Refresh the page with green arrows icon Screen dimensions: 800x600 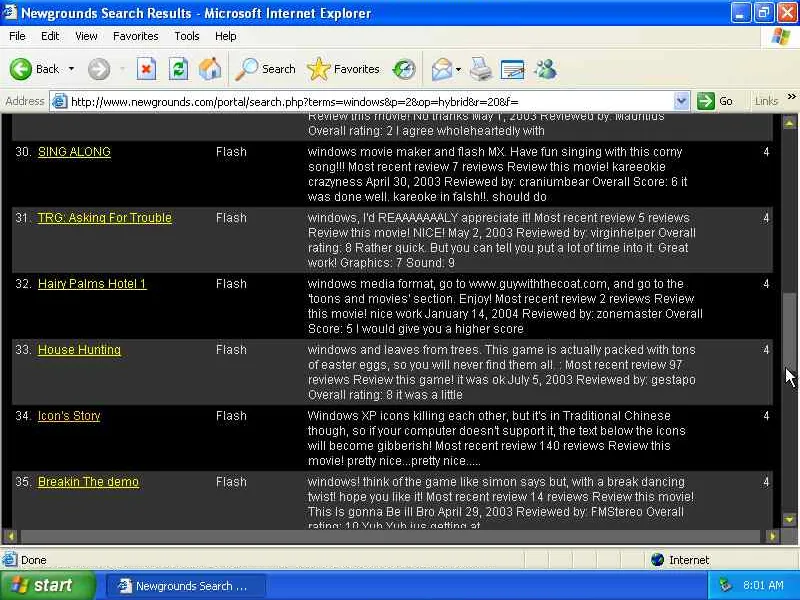[x=179, y=69]
